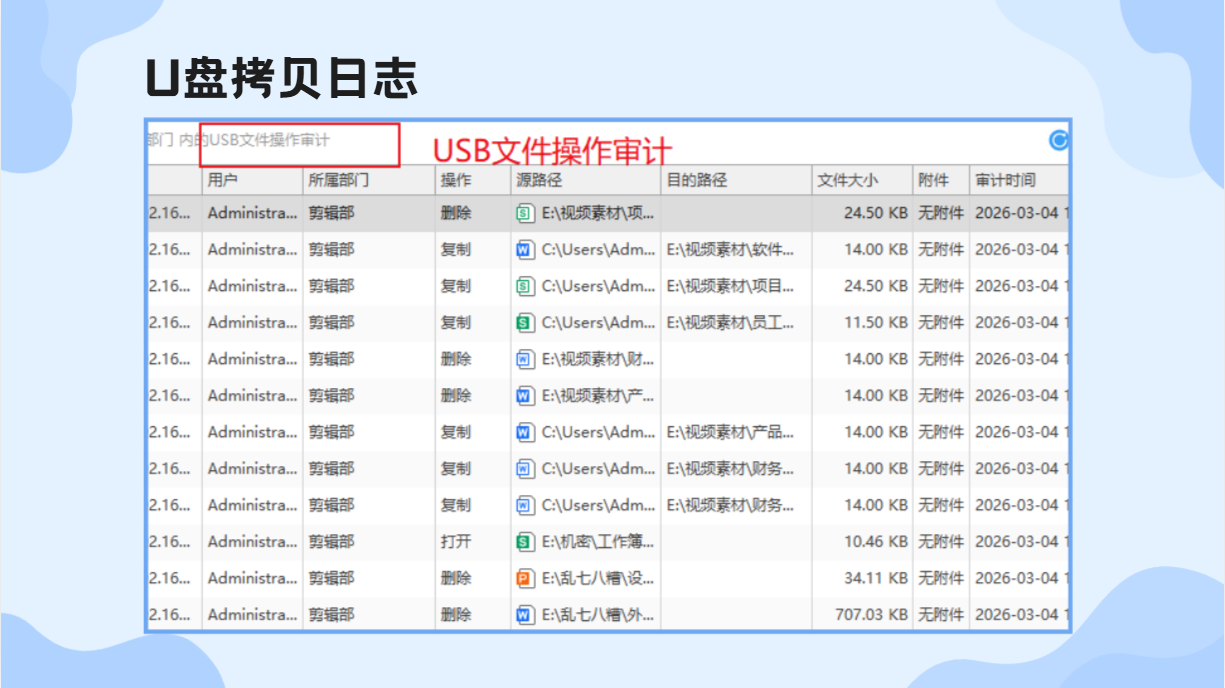
Task: Click the 源路径 column header
Action: (x=586, y=180)
